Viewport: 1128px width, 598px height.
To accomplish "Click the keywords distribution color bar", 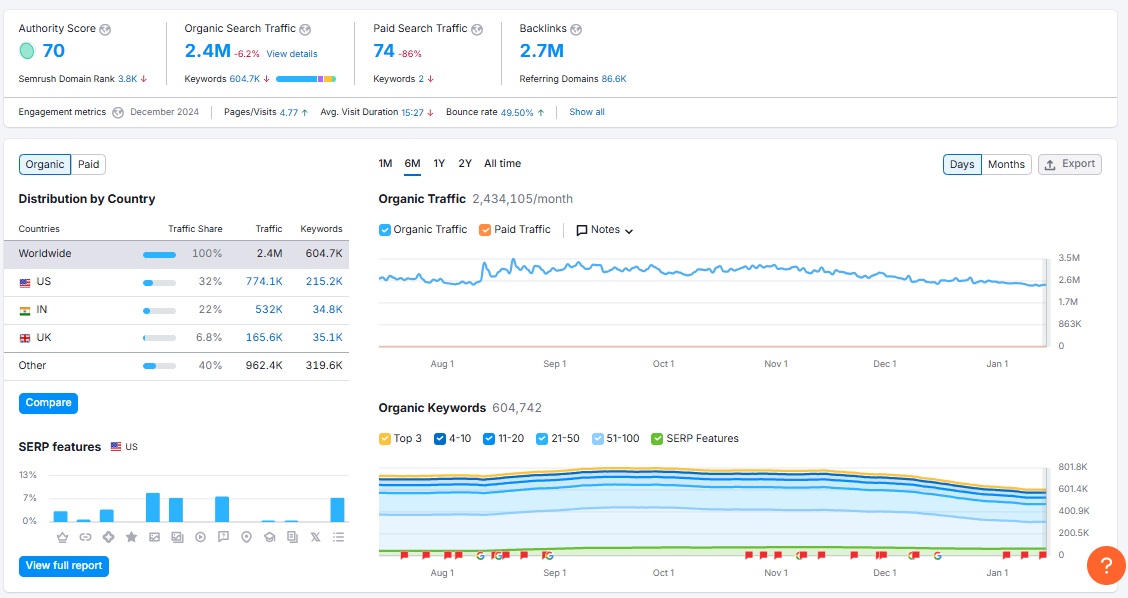I will click(305, 78).
